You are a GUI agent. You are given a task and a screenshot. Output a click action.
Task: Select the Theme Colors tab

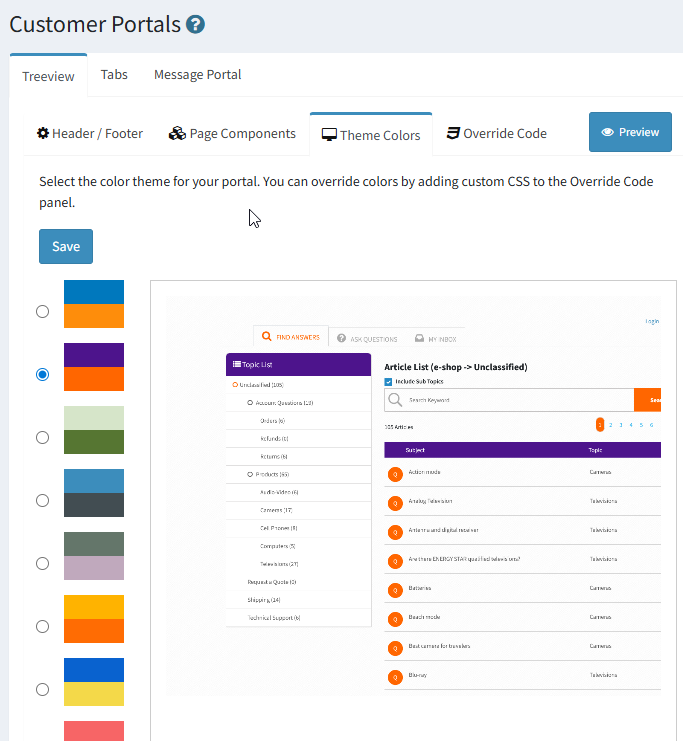coord(371,135)
